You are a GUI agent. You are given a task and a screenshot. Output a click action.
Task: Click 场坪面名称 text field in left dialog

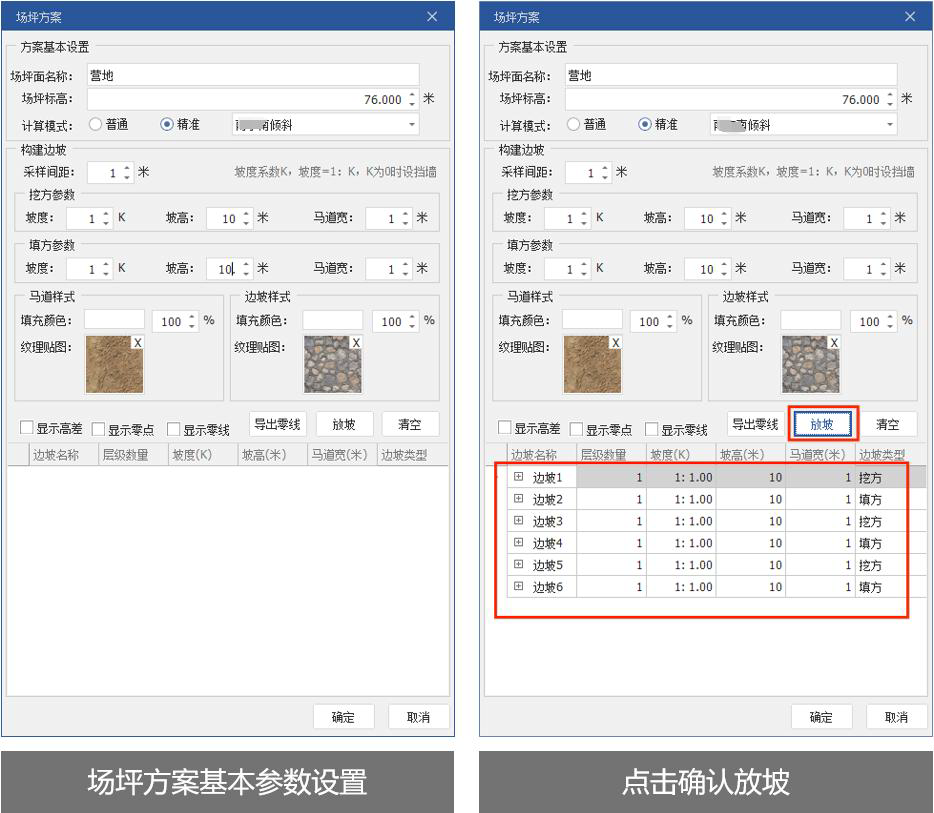click(251, 75)
